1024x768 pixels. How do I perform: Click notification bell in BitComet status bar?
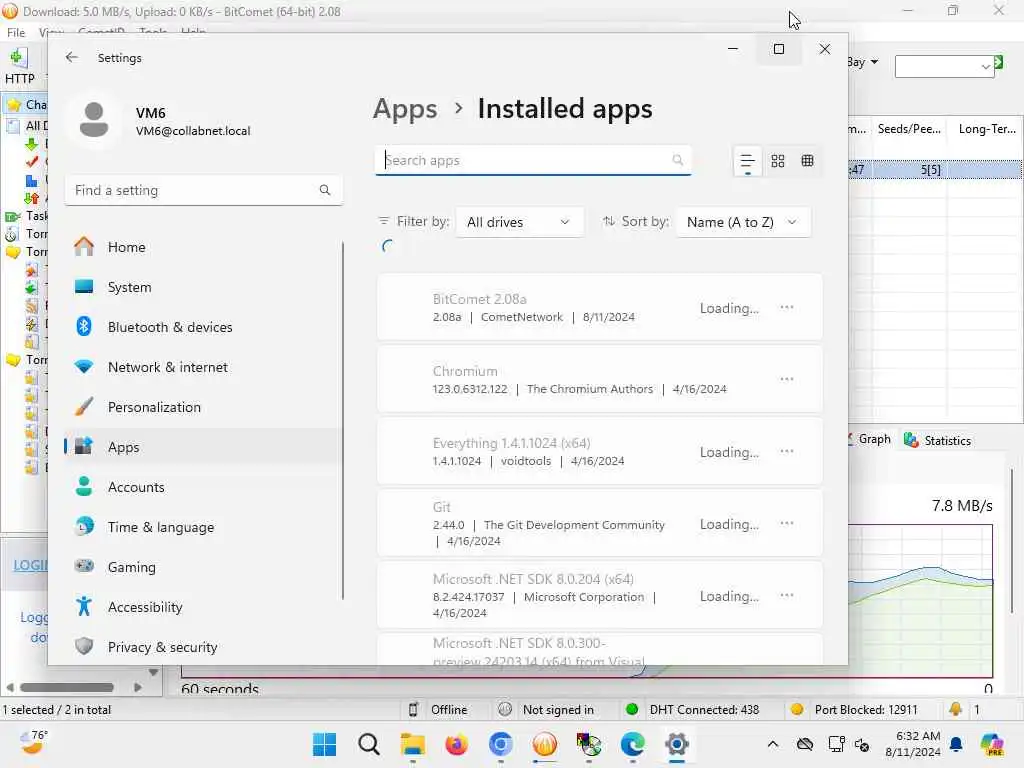[x=955, y=709]
